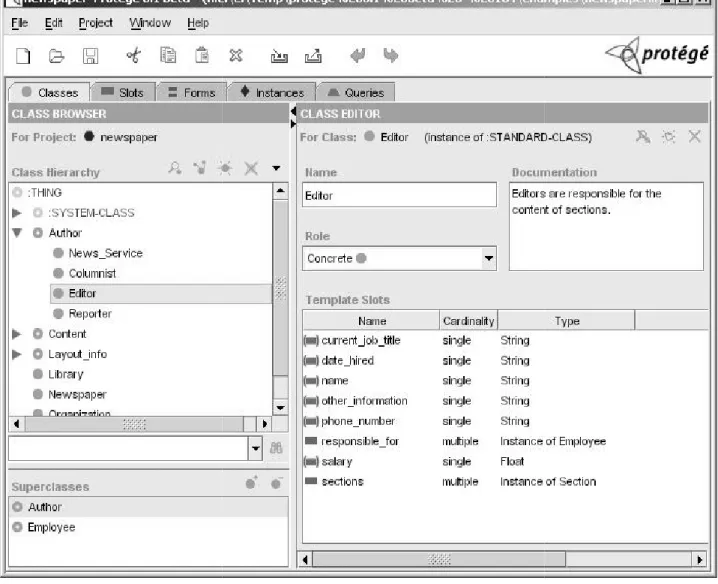
Task: Click Add Superclass icon
Action: (x=251, y=483)
